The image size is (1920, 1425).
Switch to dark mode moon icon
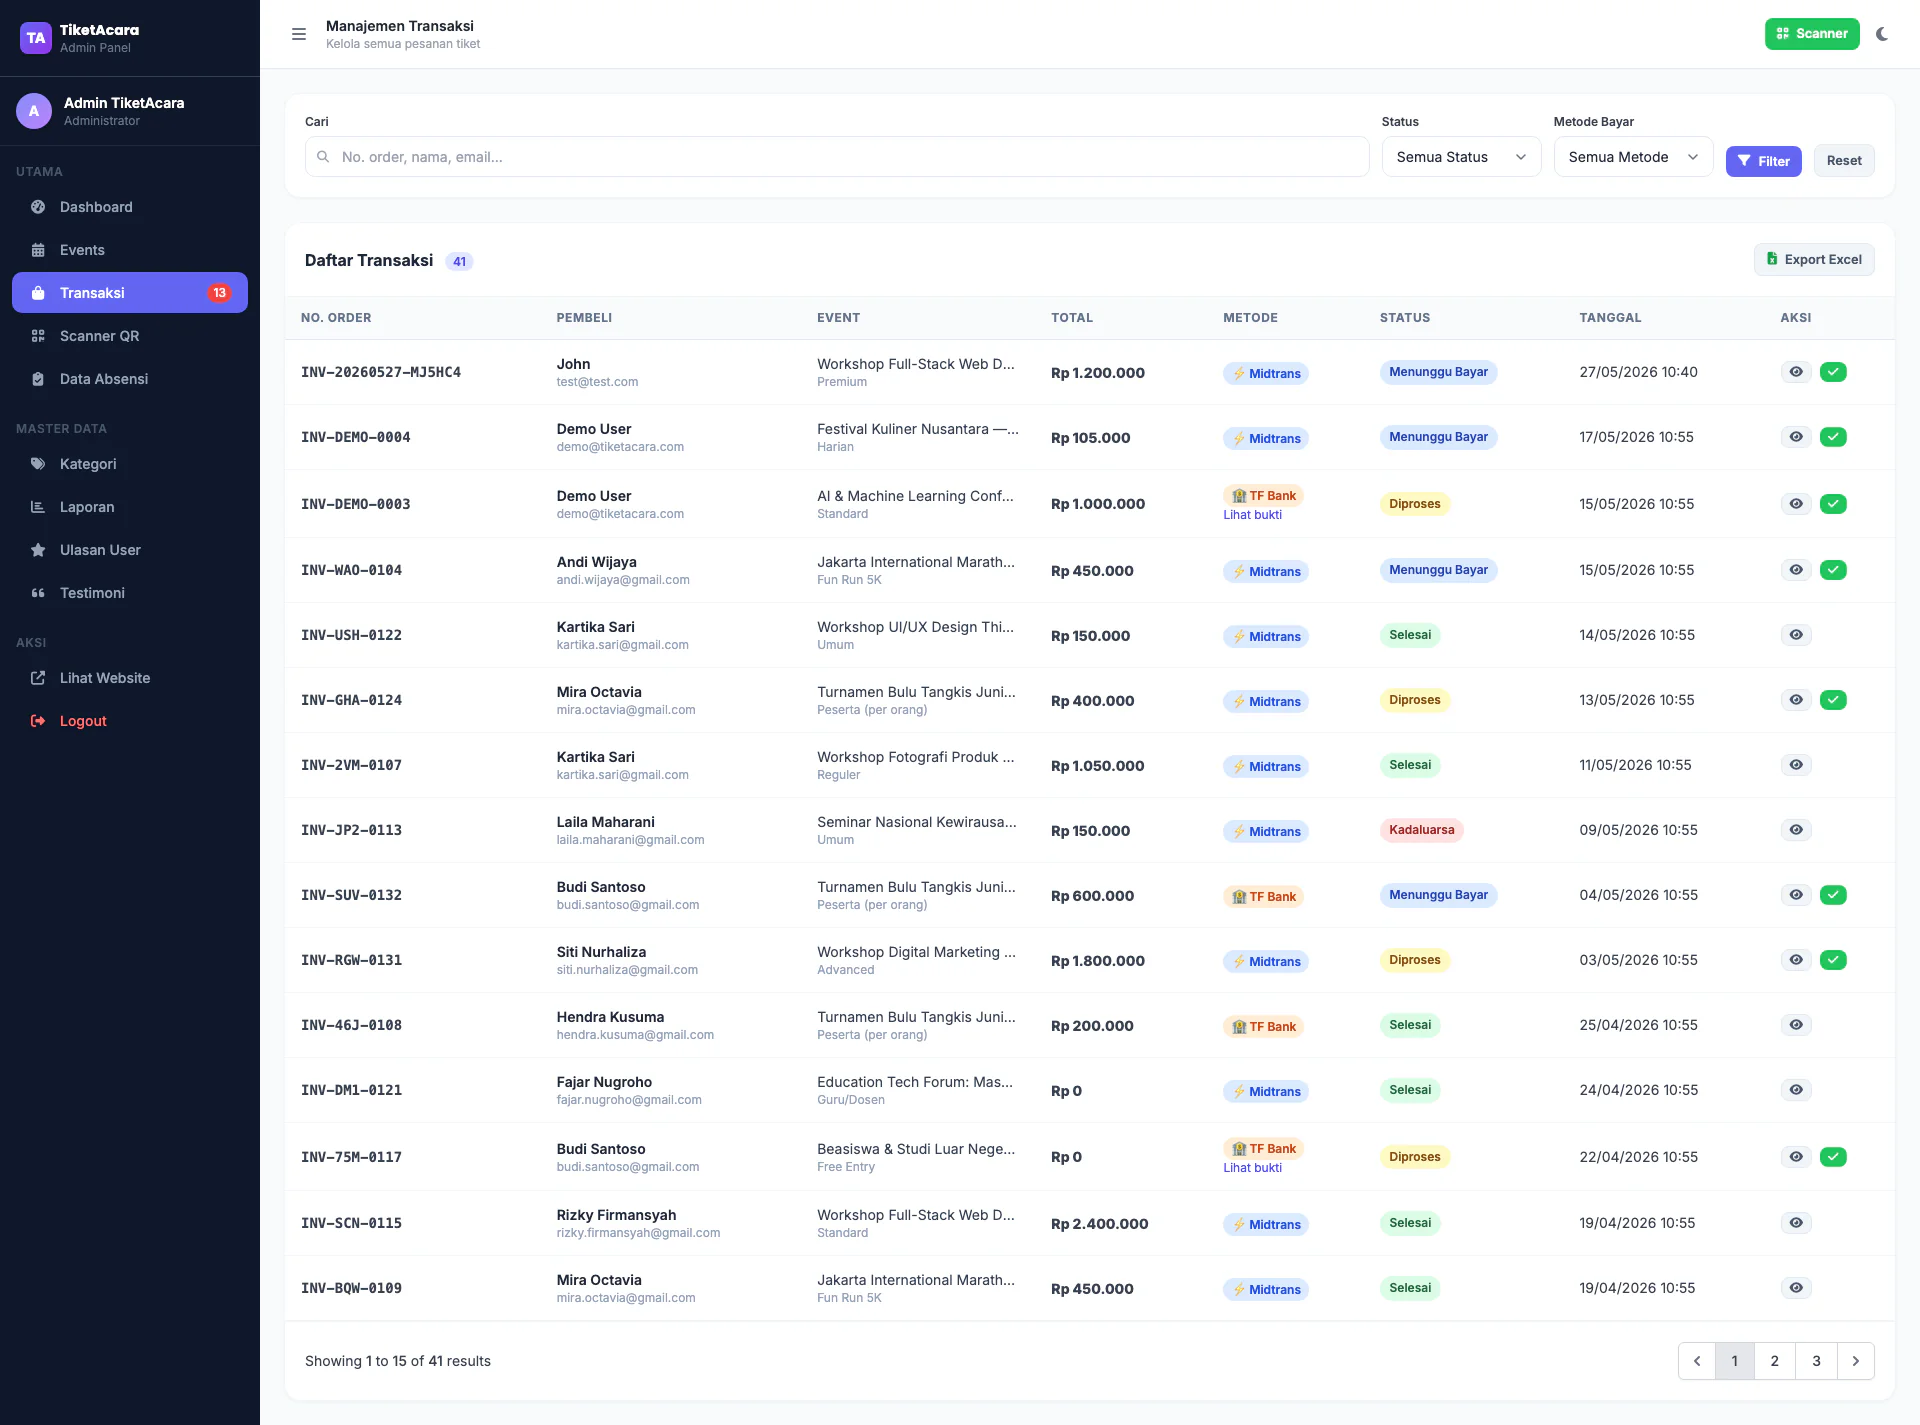tap(1882, 34)
